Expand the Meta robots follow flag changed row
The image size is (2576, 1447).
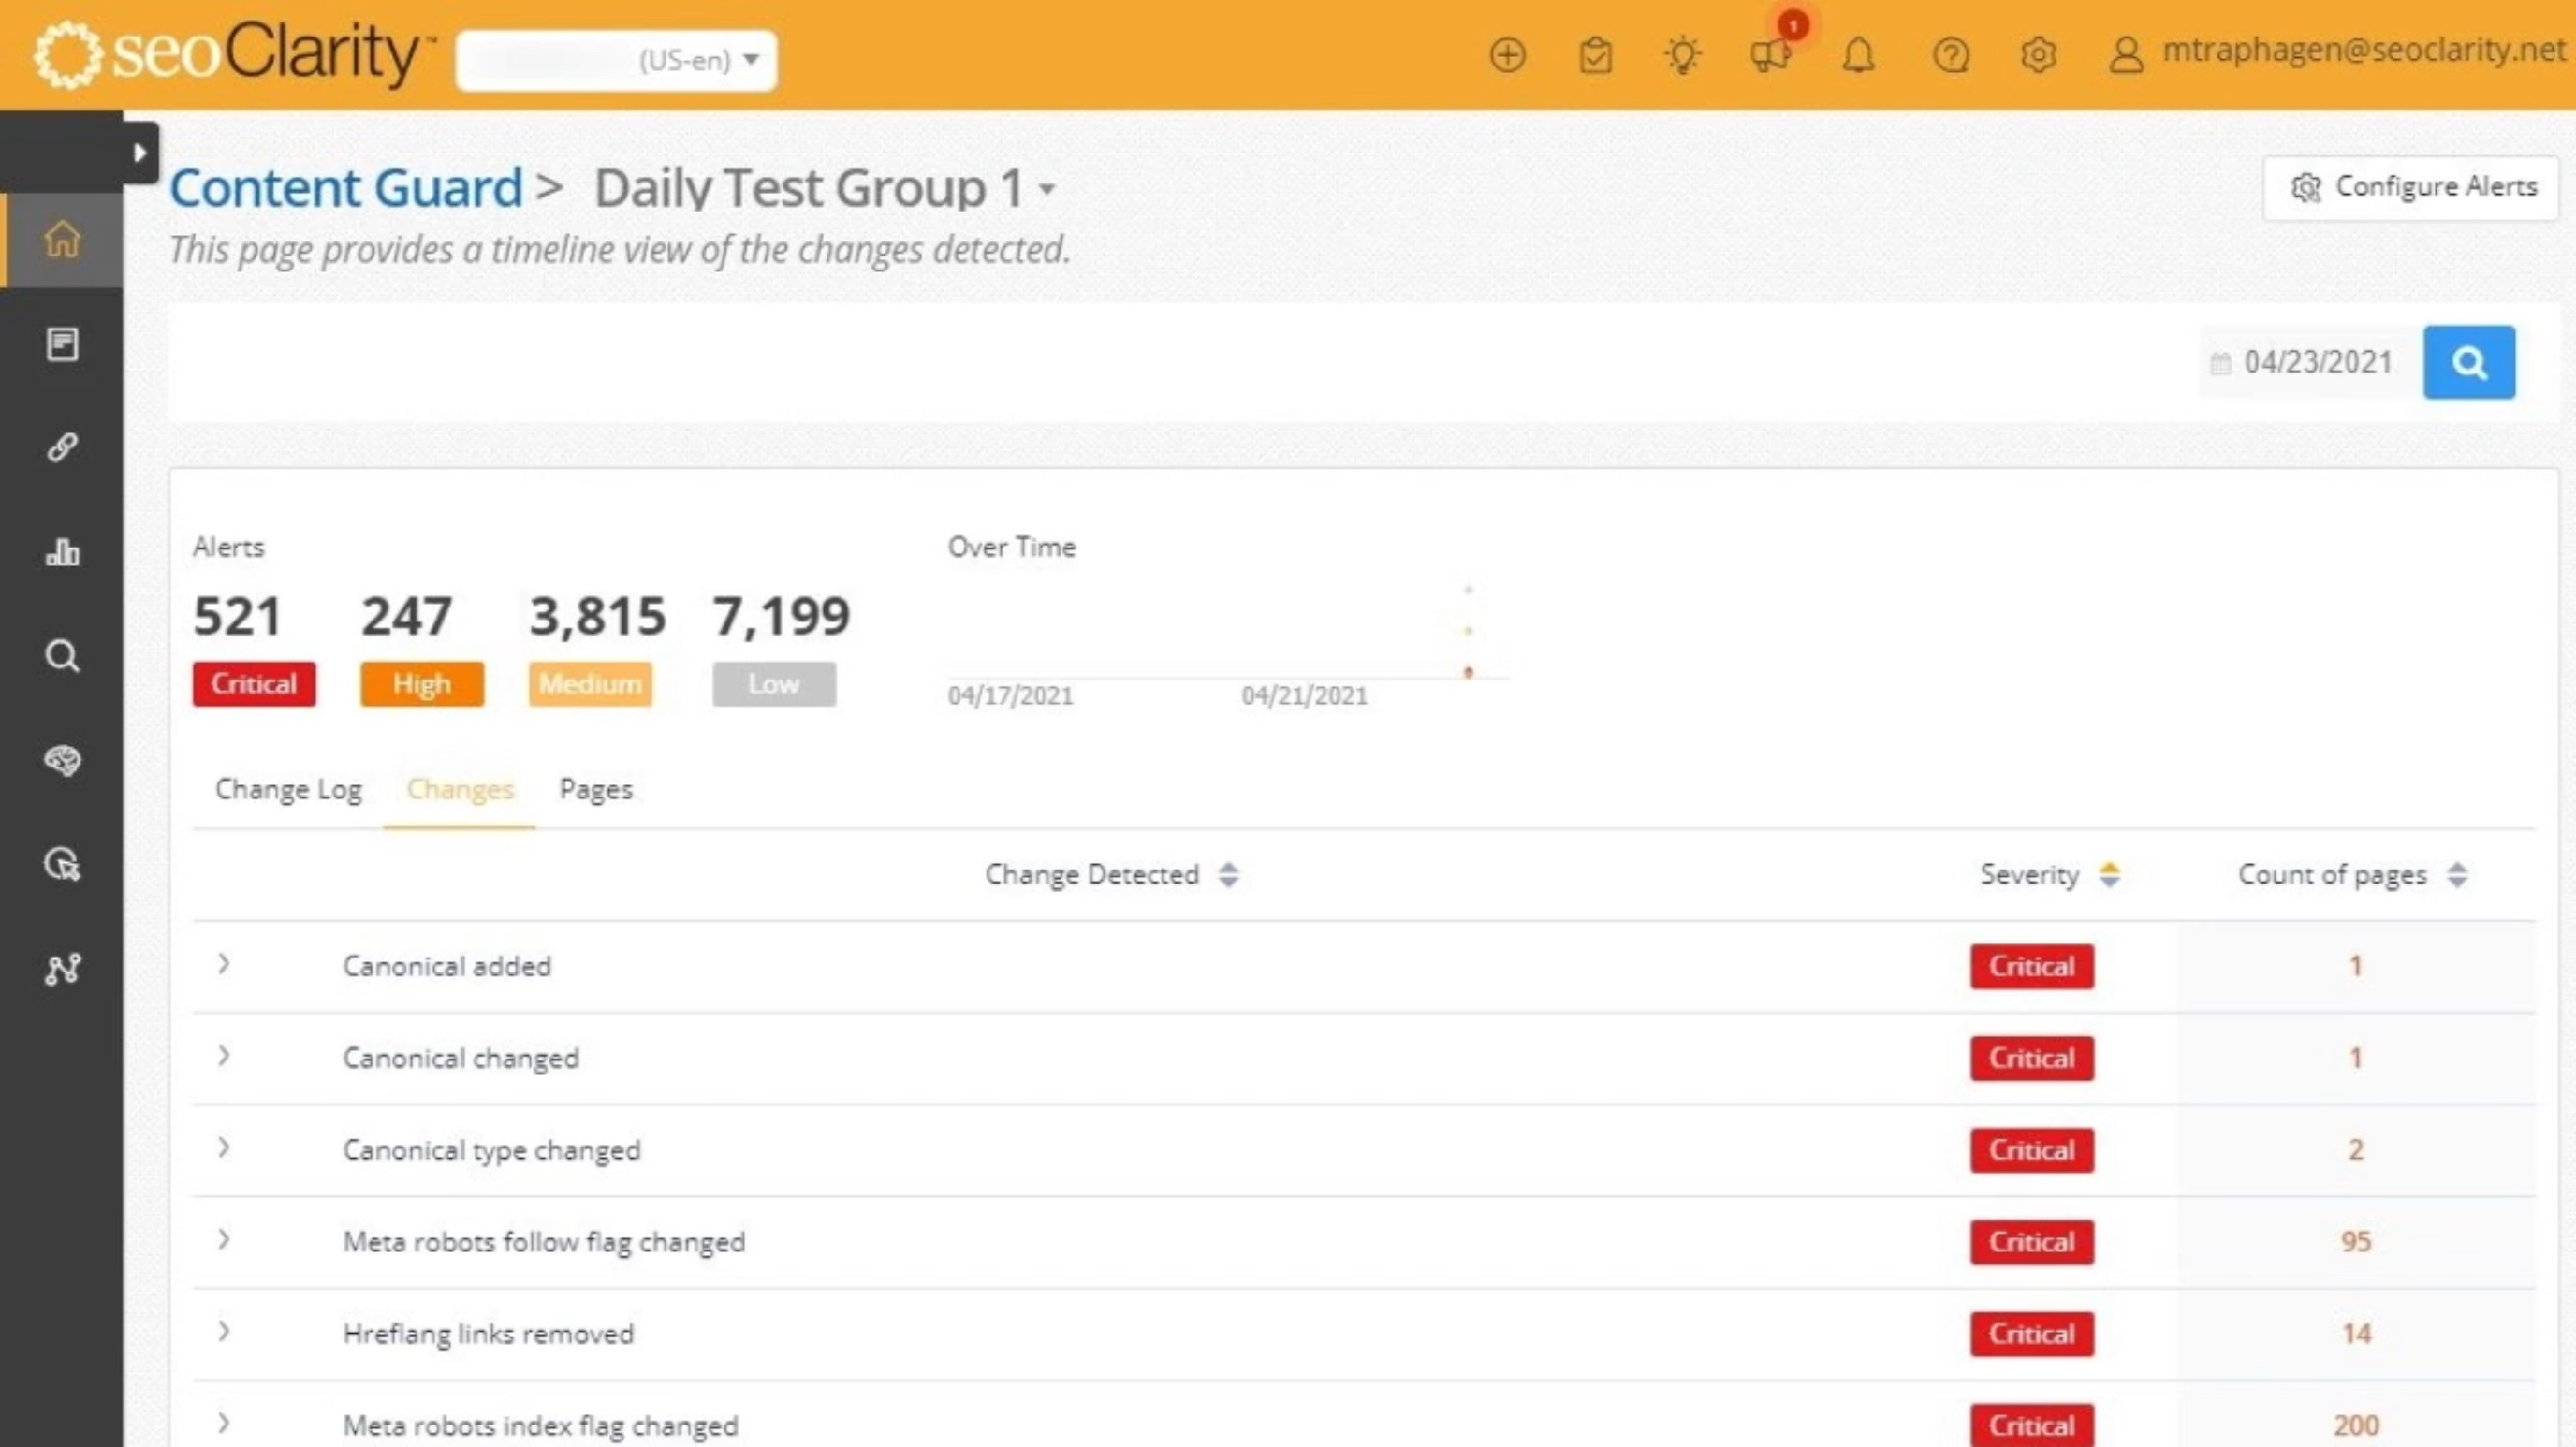(223, 1240)
